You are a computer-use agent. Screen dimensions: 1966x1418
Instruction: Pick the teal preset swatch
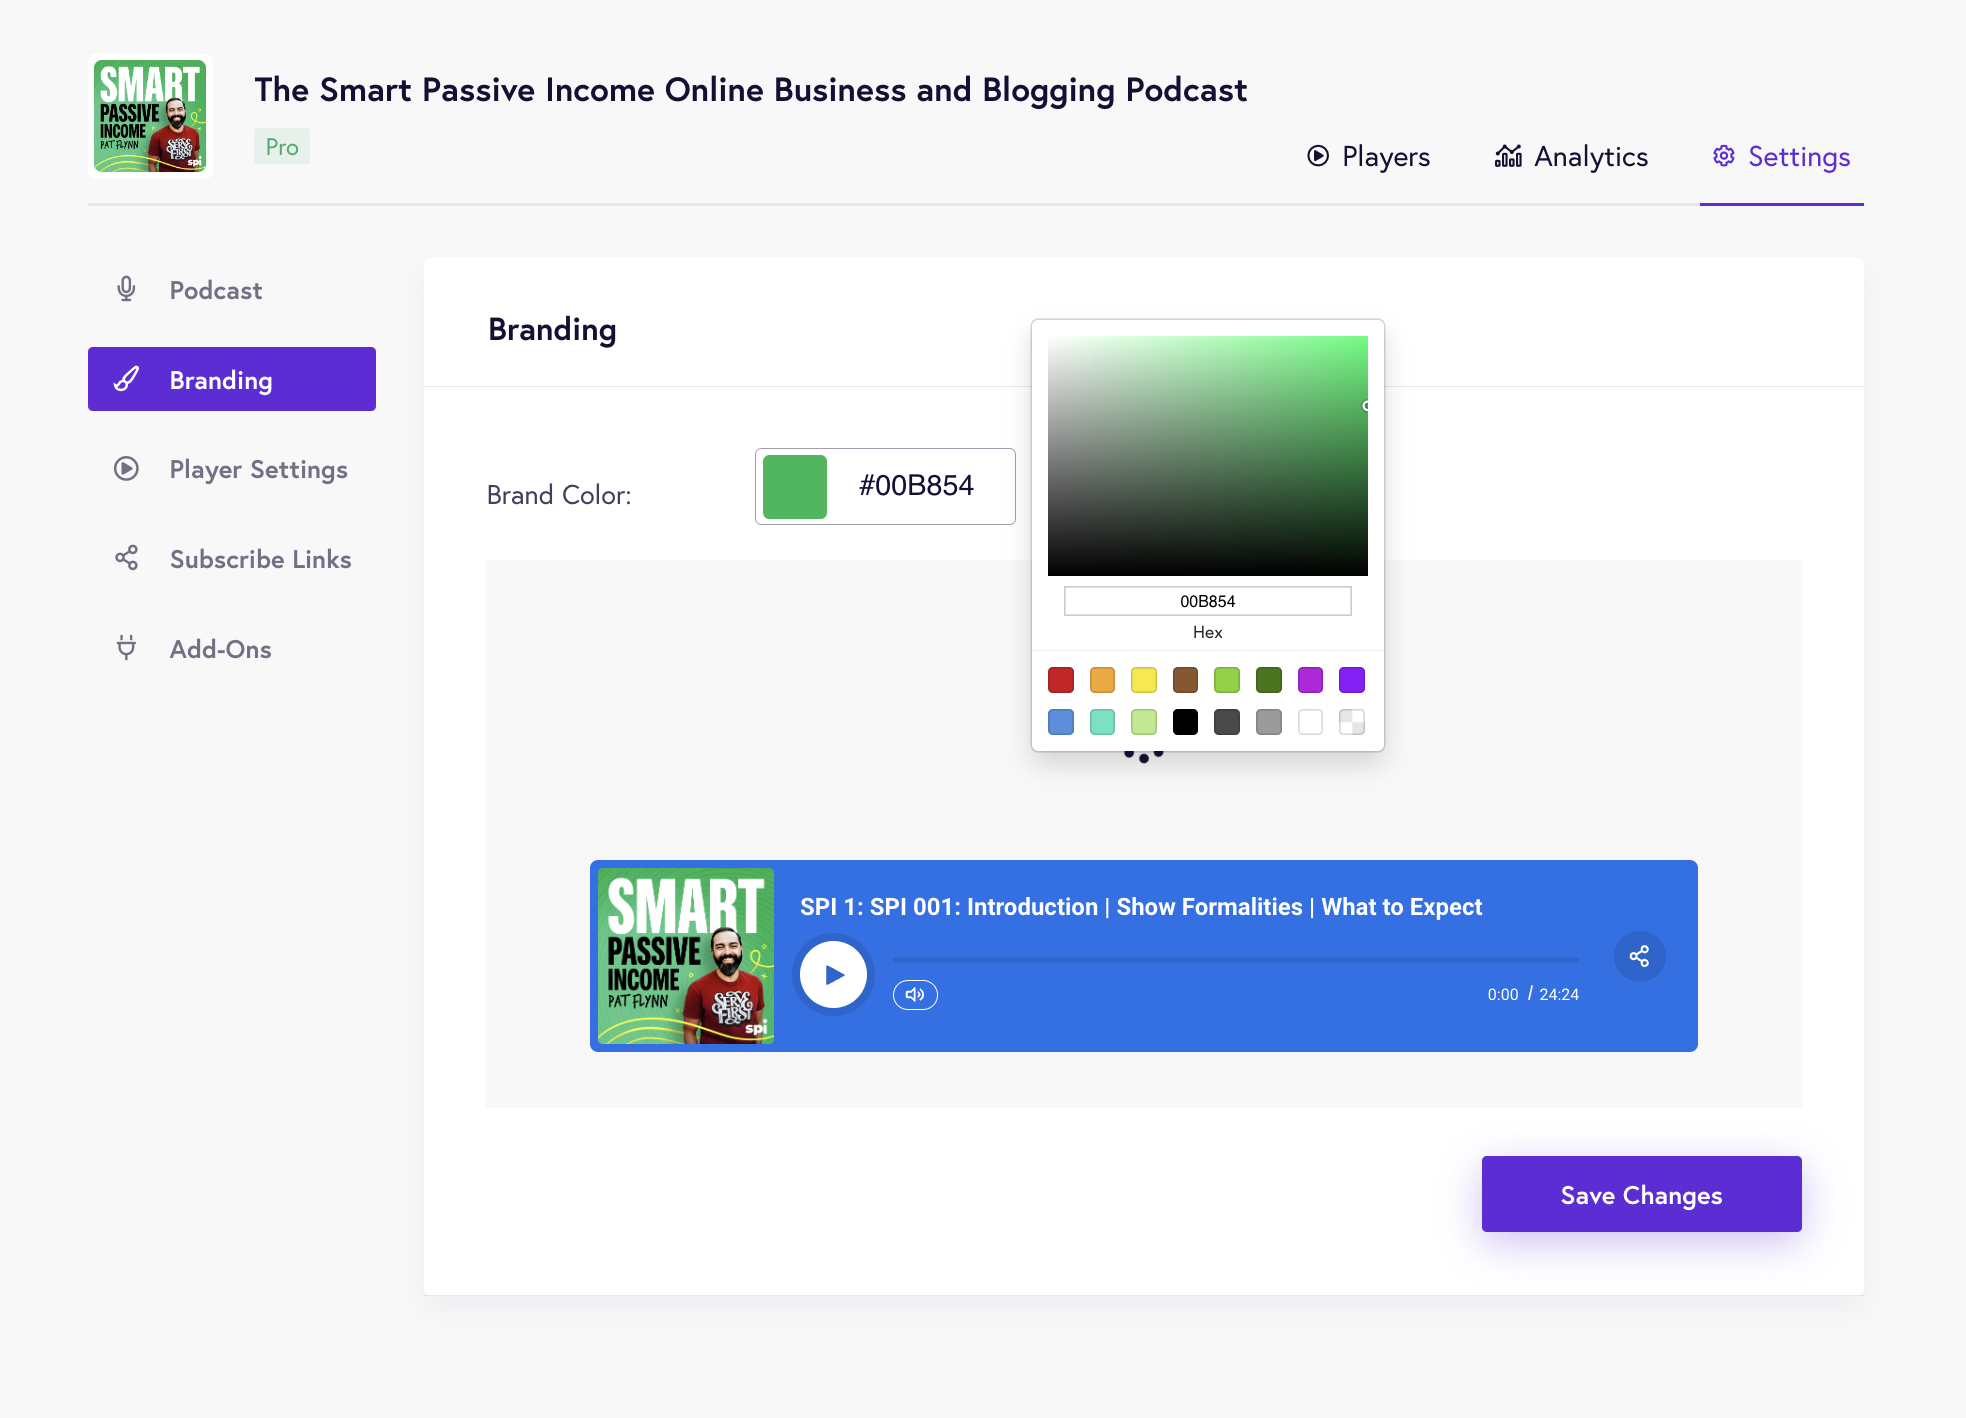[x=1102, y=722]
